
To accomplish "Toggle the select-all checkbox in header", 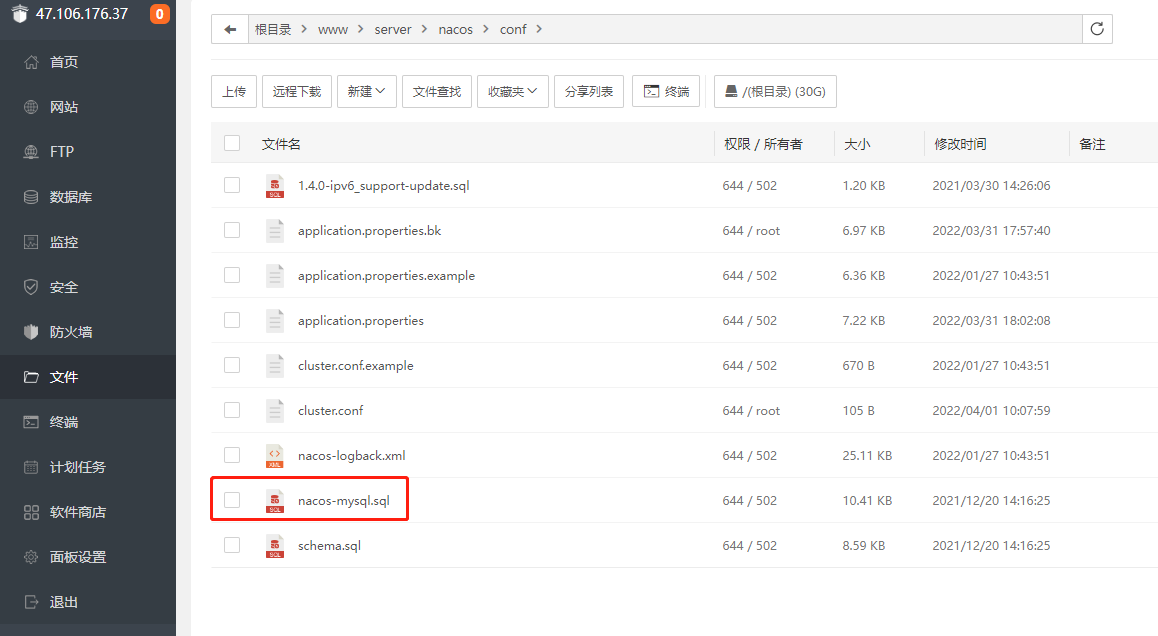I will pyautogui.click(x=232, y=143).
